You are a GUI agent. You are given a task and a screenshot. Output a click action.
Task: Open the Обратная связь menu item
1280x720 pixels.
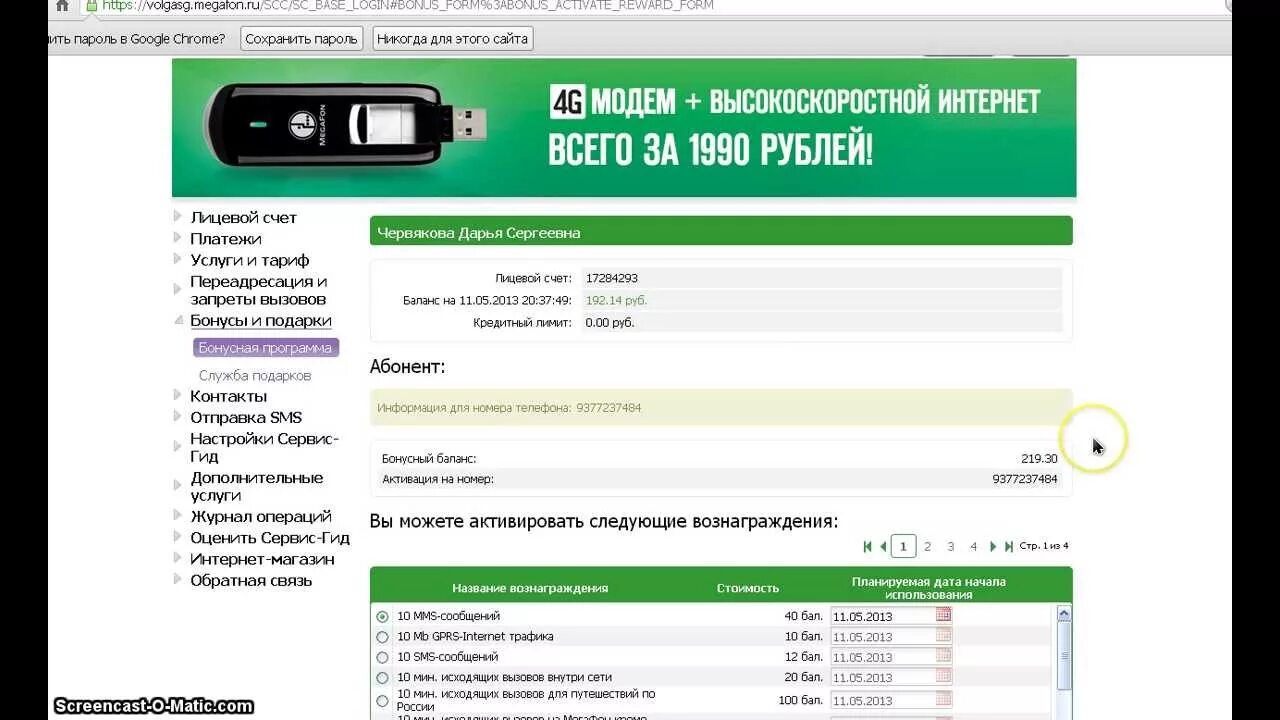click(250, 580)
